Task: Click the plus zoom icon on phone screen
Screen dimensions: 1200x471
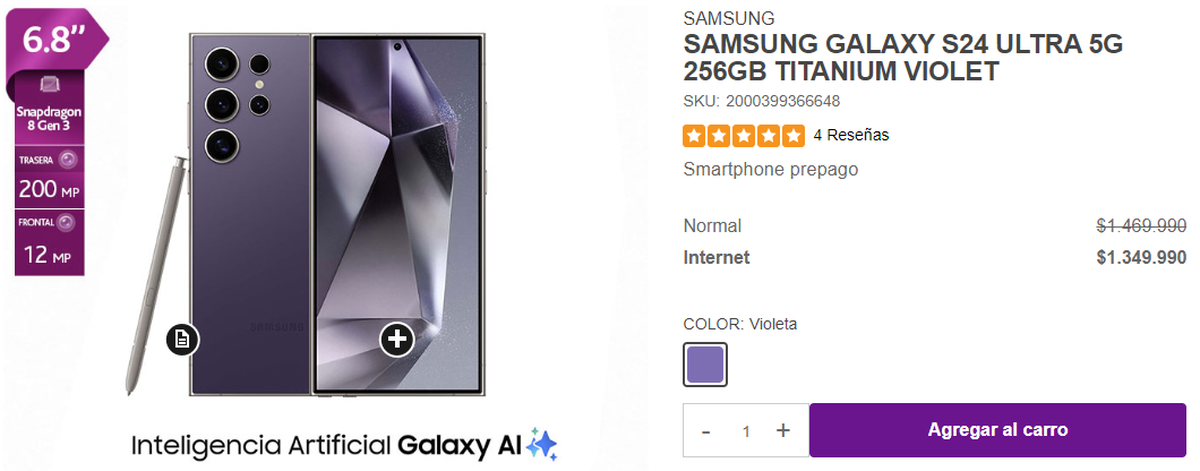Action: [x=397, y=339]
